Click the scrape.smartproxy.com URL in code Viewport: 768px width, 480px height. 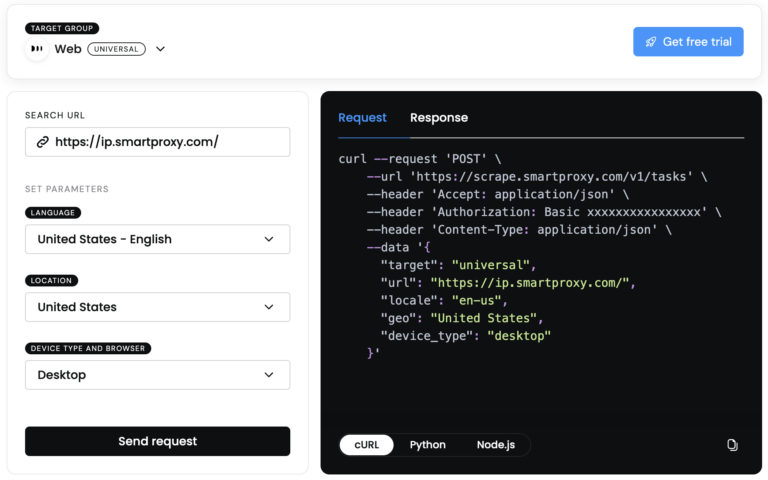click(x=551, y=177)
